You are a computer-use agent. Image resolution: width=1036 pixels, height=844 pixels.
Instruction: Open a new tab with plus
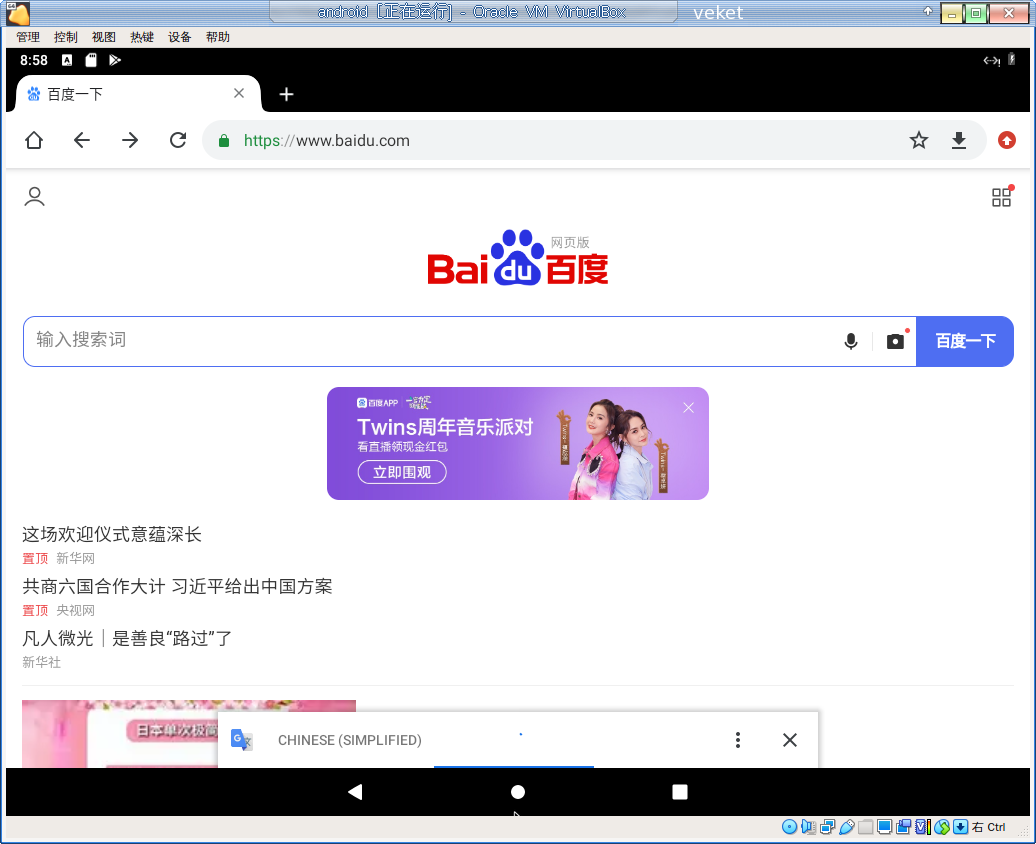click(286, 94)
